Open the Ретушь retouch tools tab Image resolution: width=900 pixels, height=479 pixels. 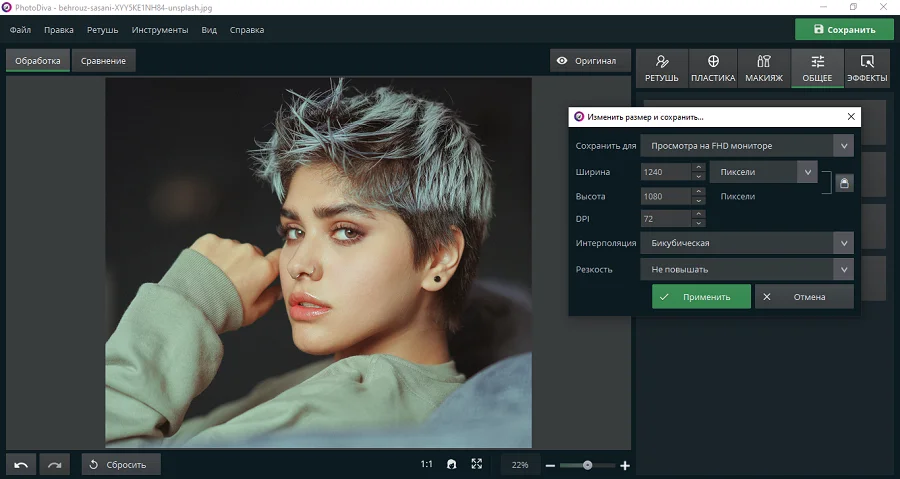pyautogui.click(x=661, y=68)
